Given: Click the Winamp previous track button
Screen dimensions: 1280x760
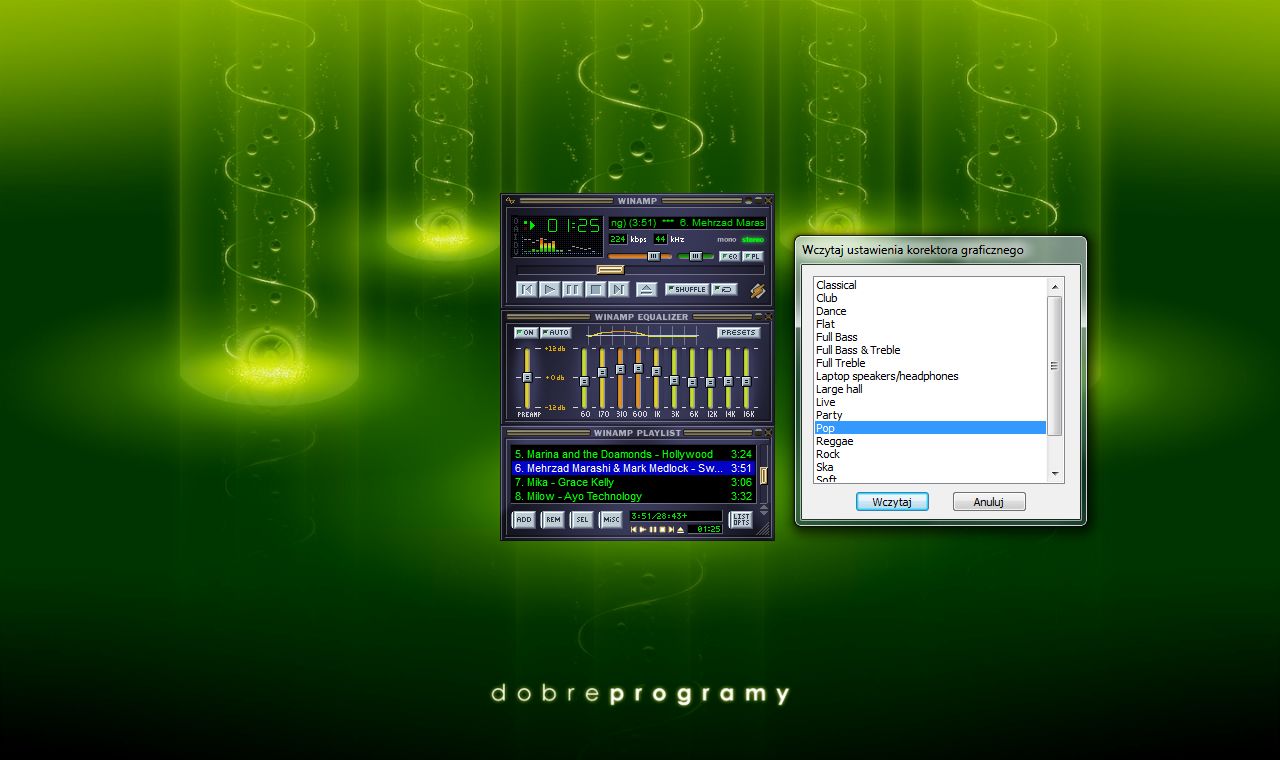Looking at the screenshot, I should click(x=527, y=290).
